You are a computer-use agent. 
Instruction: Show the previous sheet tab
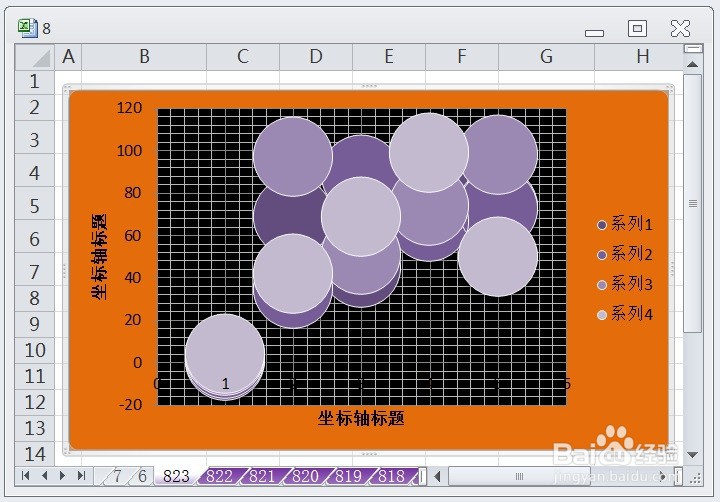point(45,476)
